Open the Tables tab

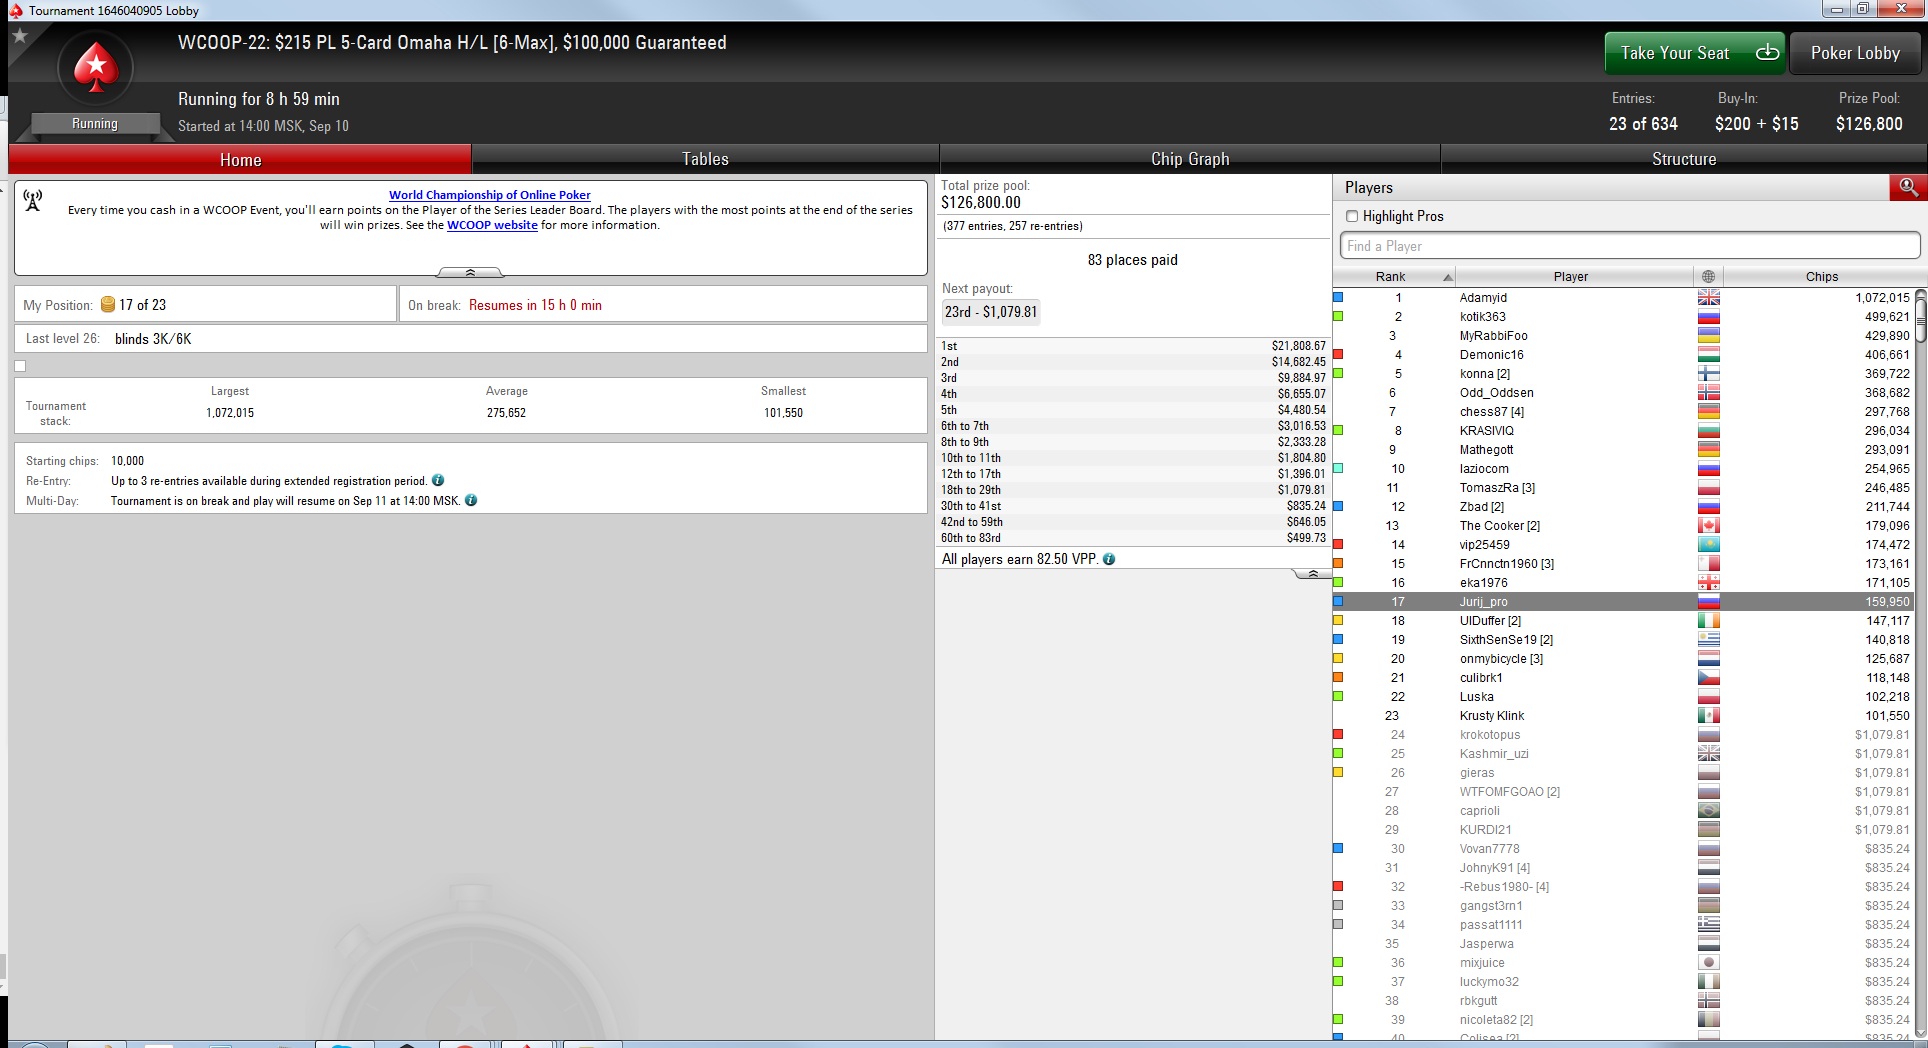click(705, 160)
